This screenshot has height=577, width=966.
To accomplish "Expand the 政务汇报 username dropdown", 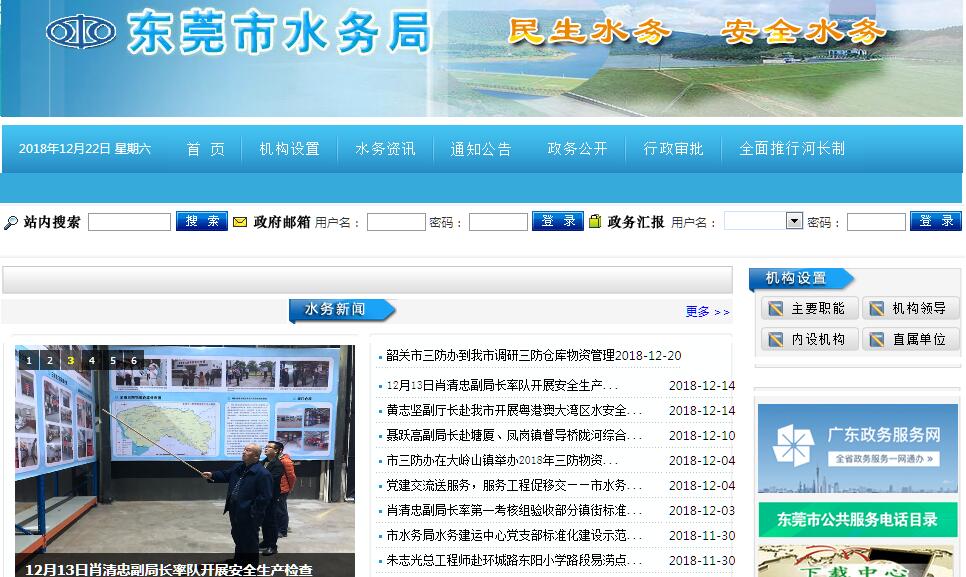I will (x=794, y=221).
